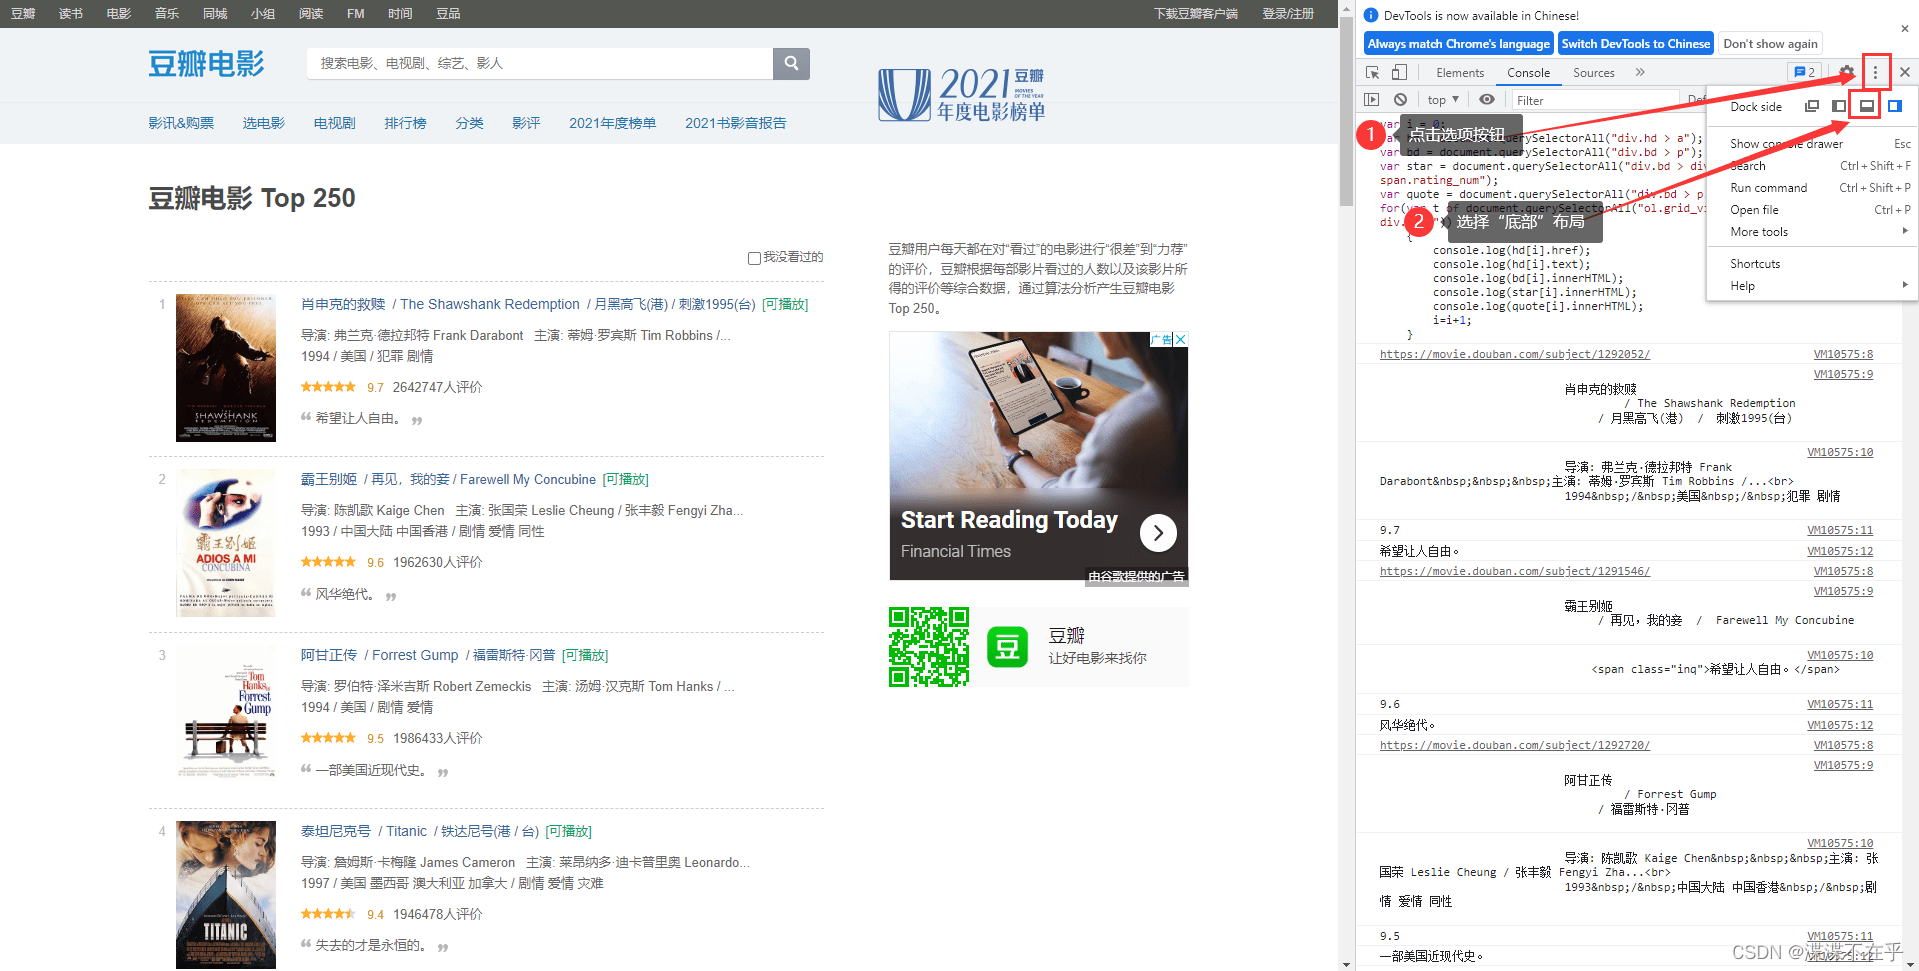The width and height of the screenshot is (1919, 971).
Task: Expand more DevTools tabs with chevrons
Action: point(1640,72)
